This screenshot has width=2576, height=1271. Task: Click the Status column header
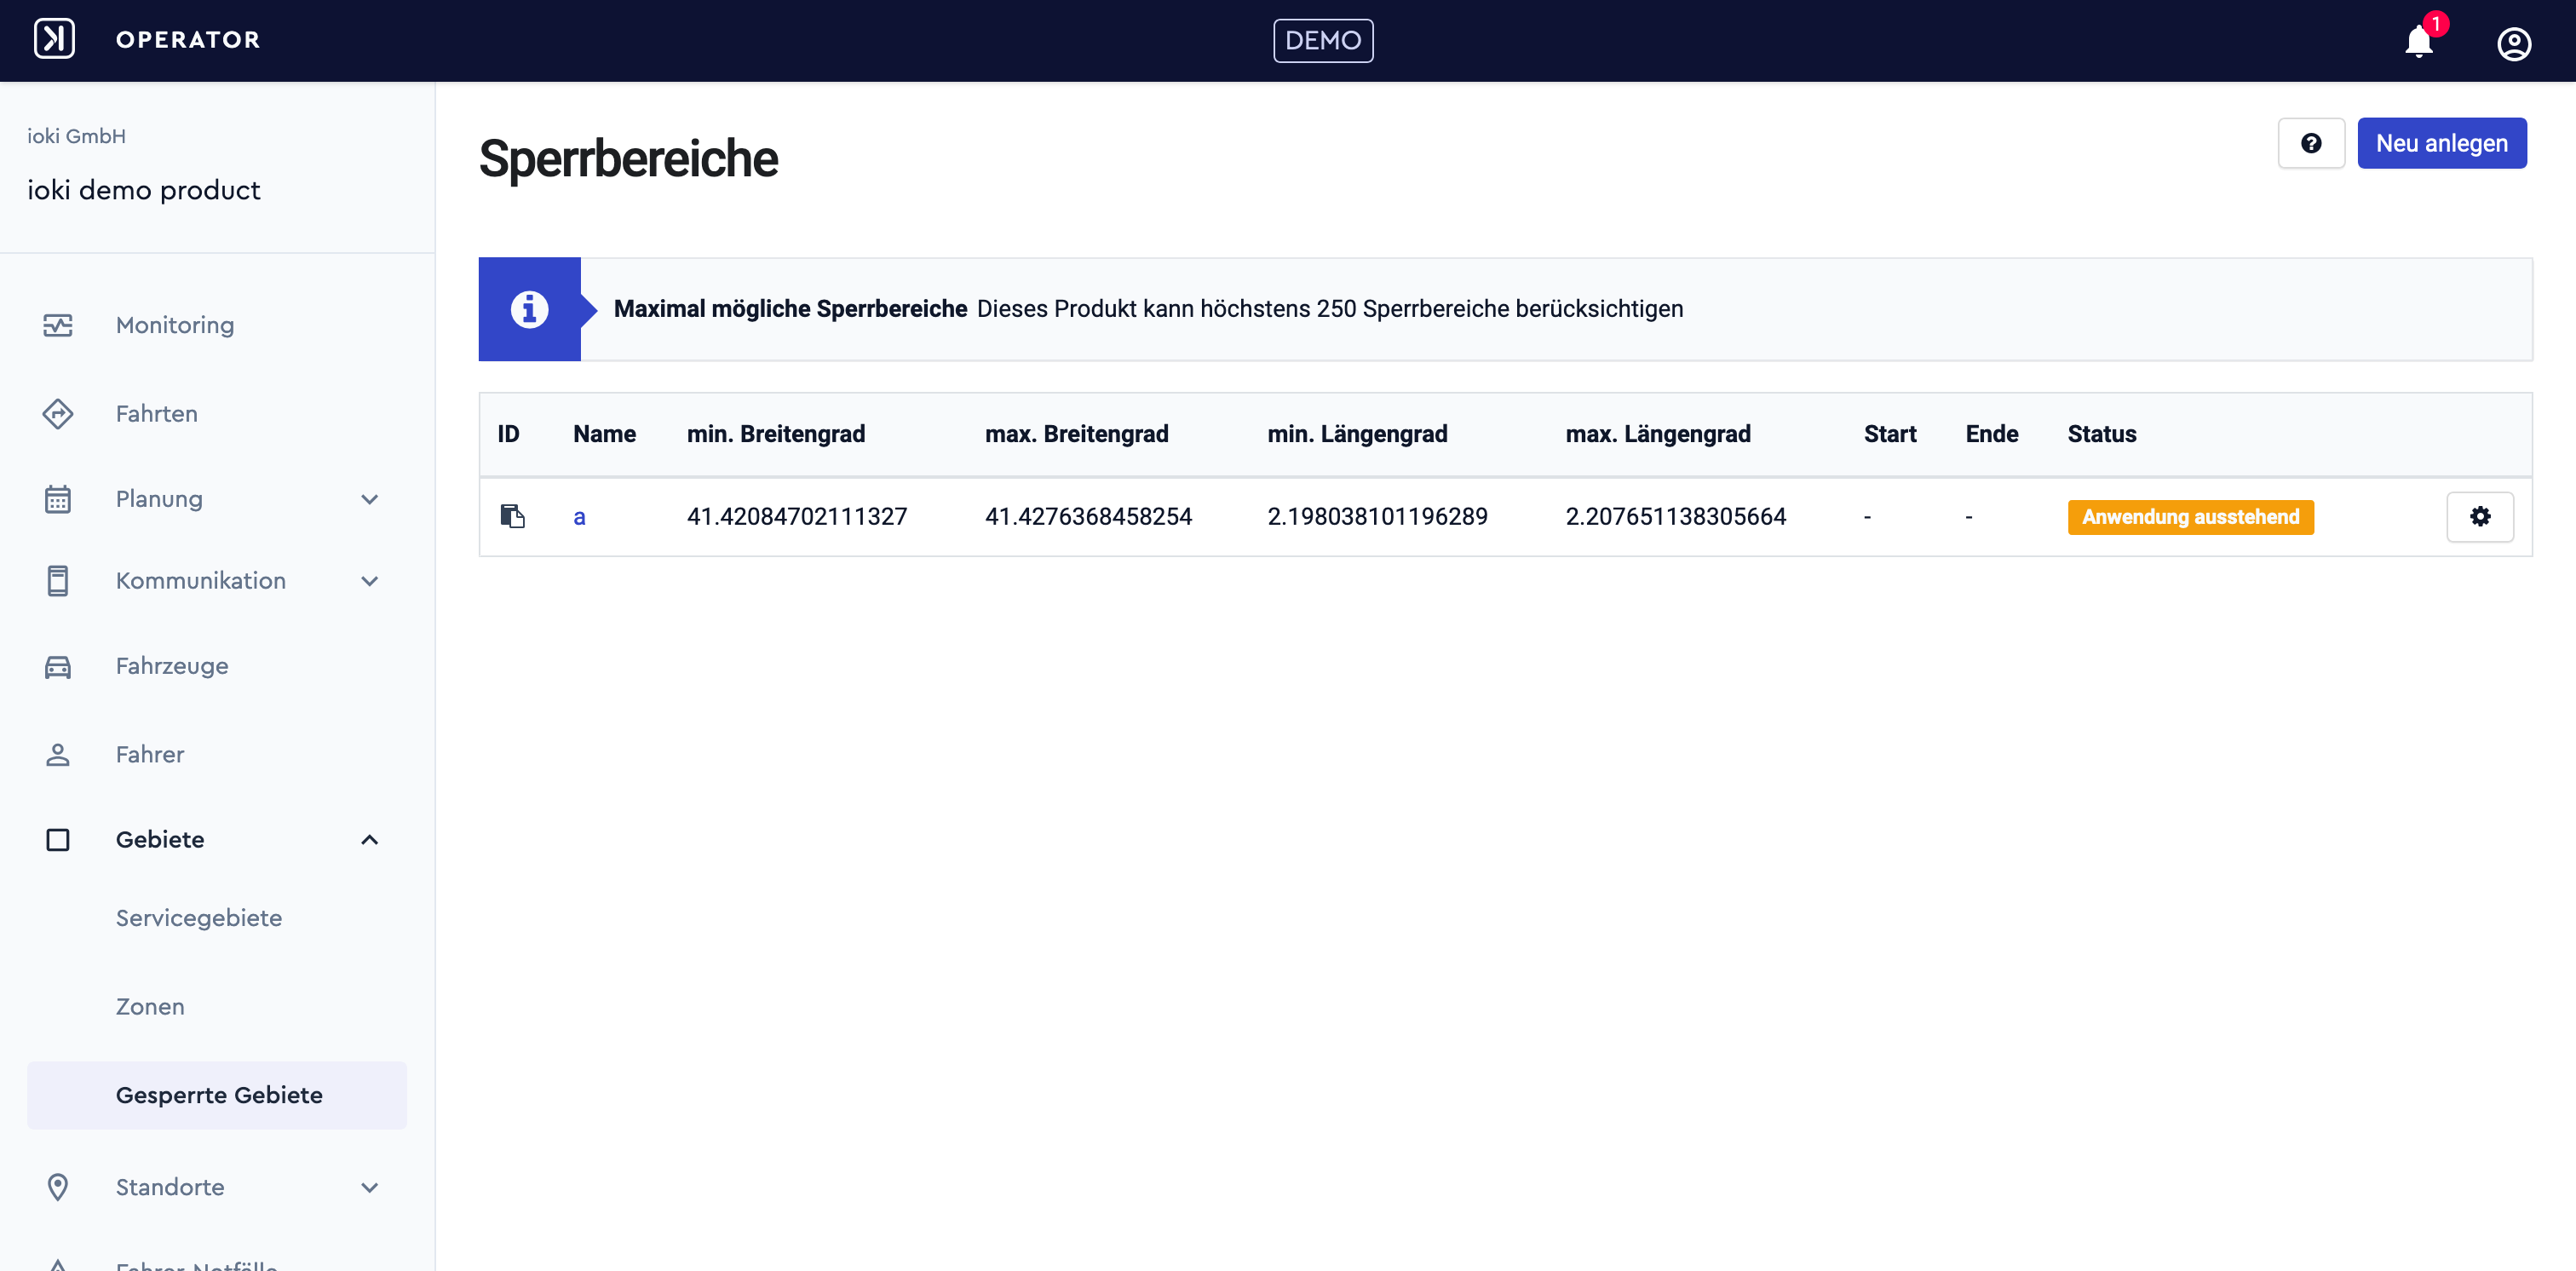tap(2101, 434)
